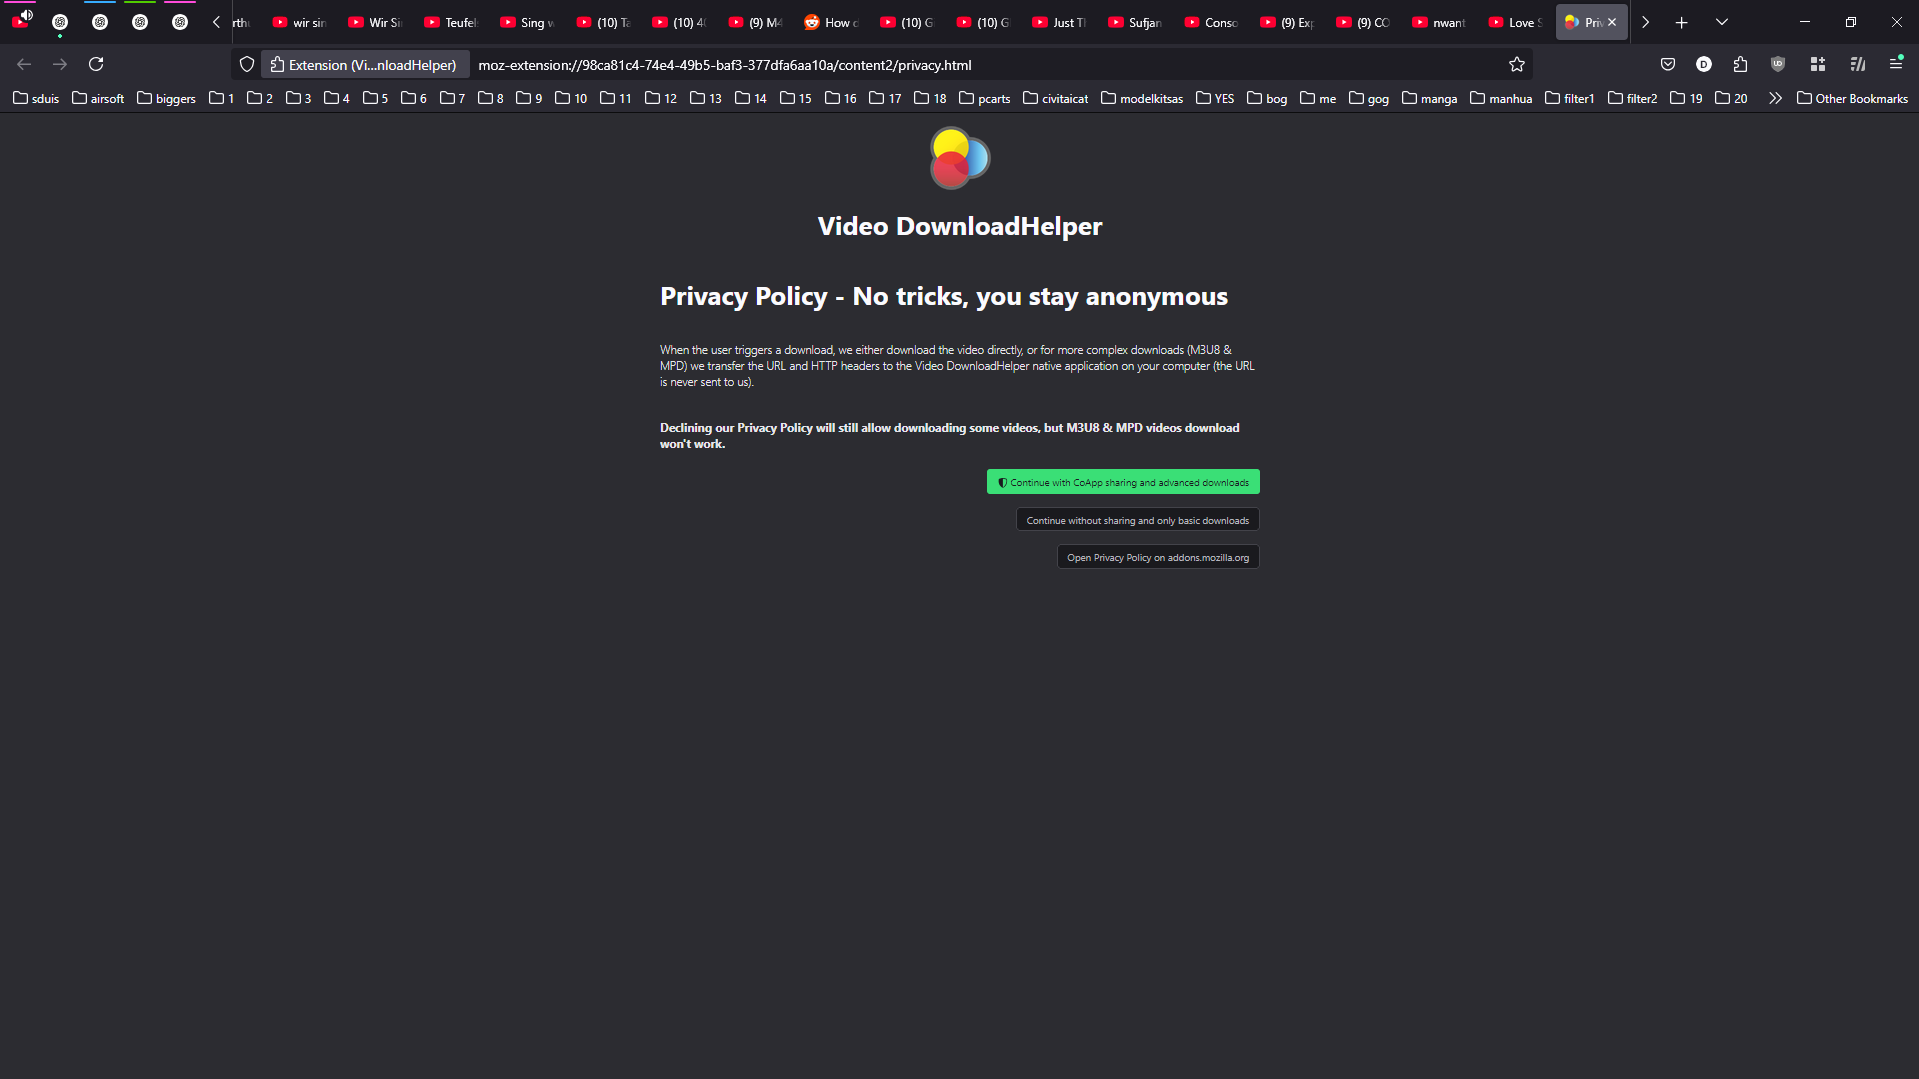Open the tracking protection shield
The image size is (1919, 1079).
(x=247, y=65)
